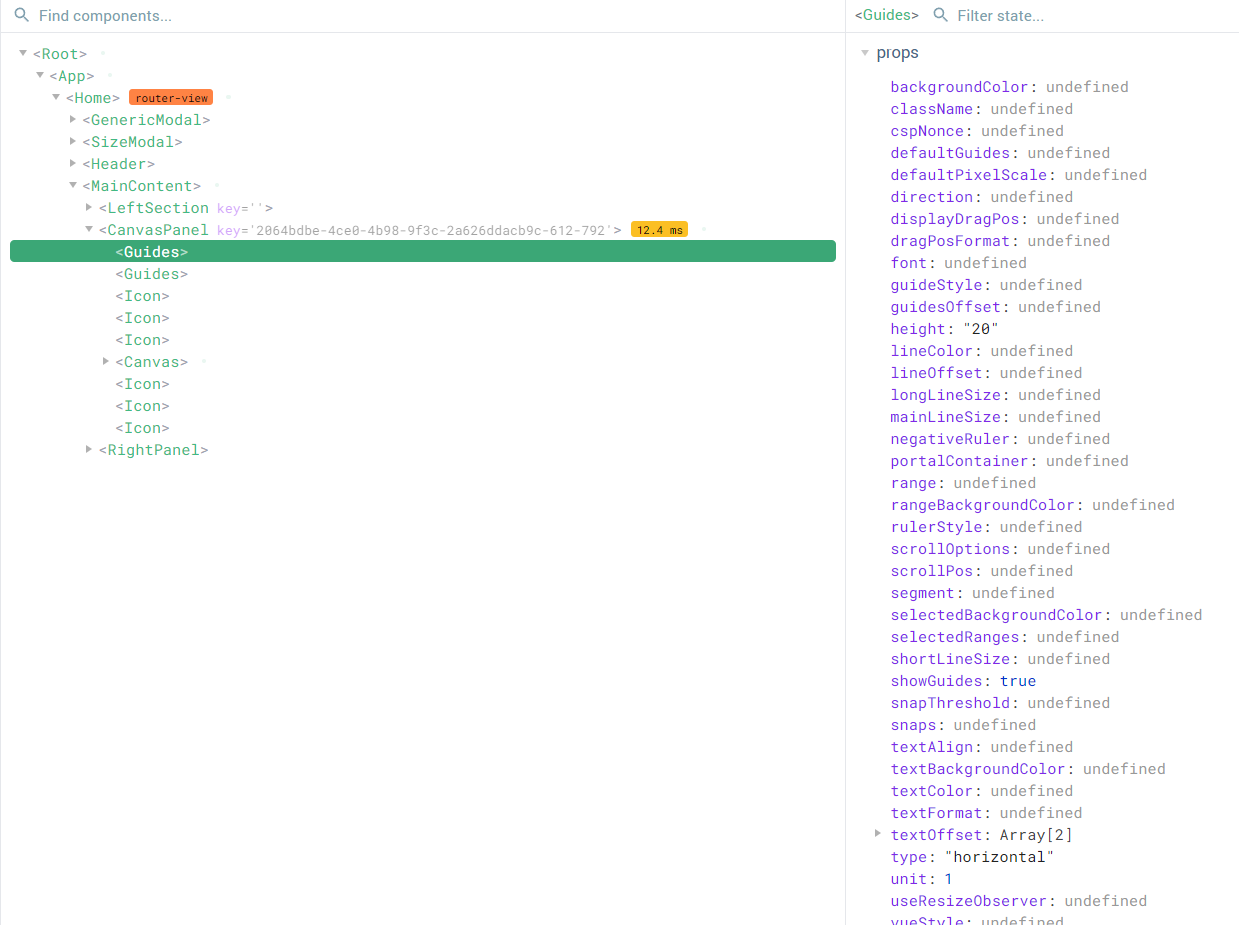Image resolution: width=1239 pixels, height=925 pixels.
Task: Select the second <Guides> component
Action: pyautogui.click(x=152, y=273)
